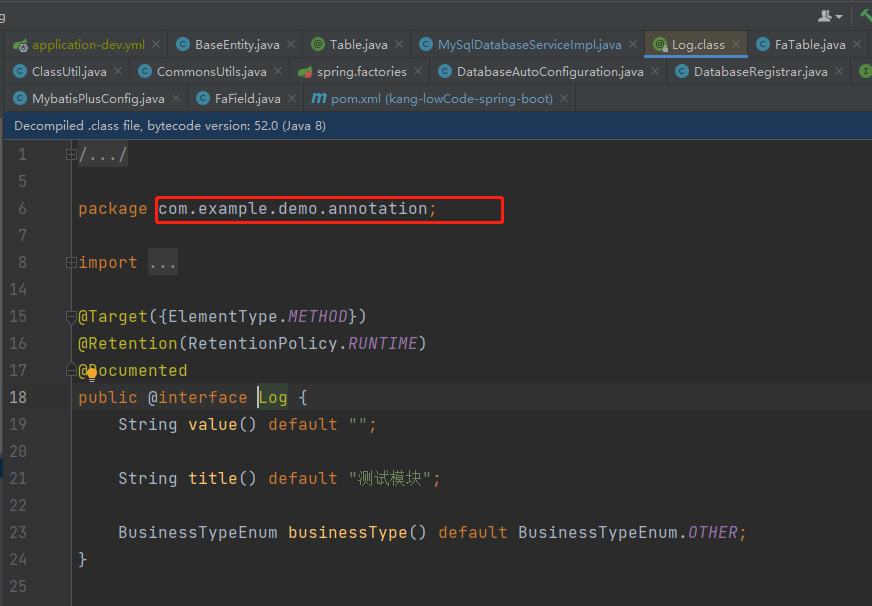Click the METHOD constant in @Target
The height and width of the screenshot is (606, 872).
click(x=318, y=316)
